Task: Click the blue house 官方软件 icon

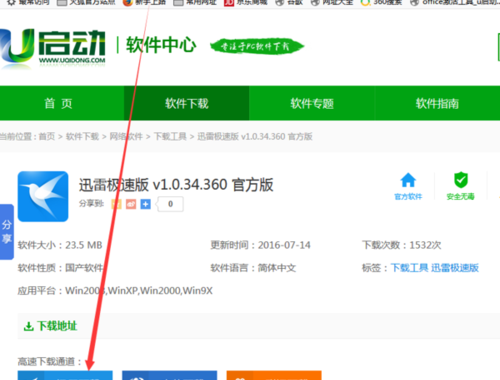Action: (408, 180)
